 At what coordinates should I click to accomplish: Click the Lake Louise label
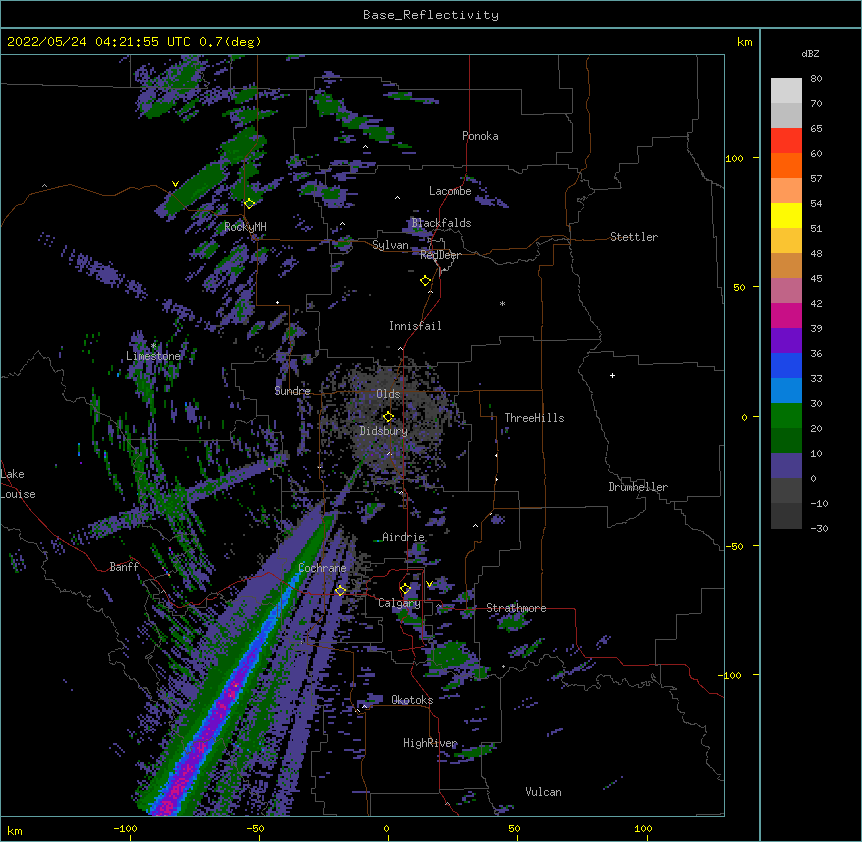pyautogui.click(x=18, y=484)
